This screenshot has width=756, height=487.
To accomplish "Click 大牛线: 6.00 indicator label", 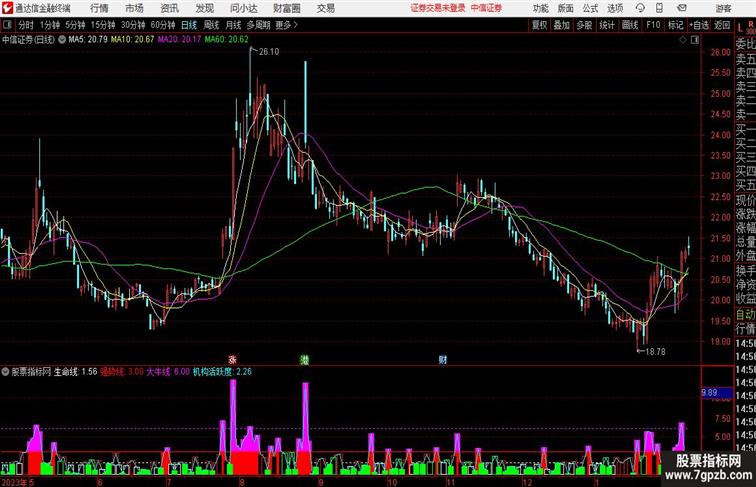I will (x=168, y=372).
